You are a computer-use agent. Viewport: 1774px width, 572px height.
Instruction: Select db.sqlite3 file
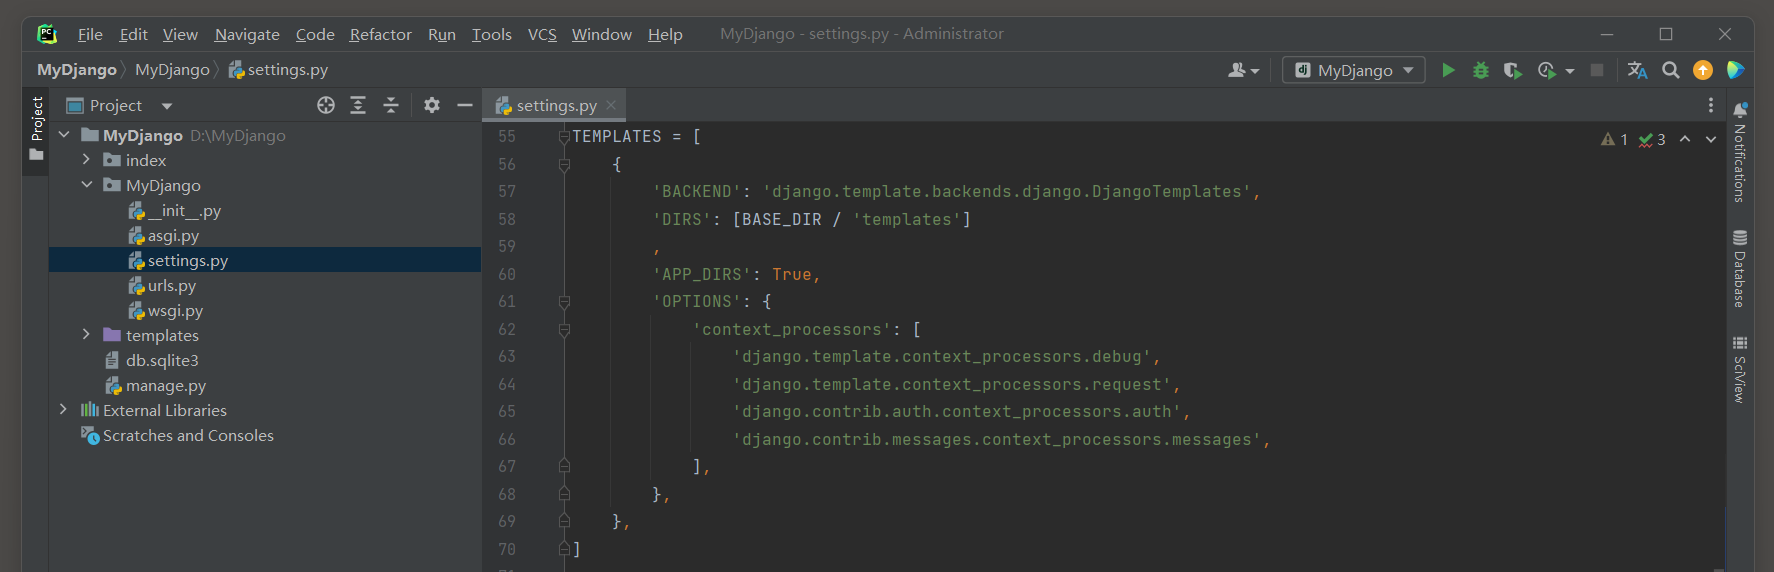coord(152,360)
